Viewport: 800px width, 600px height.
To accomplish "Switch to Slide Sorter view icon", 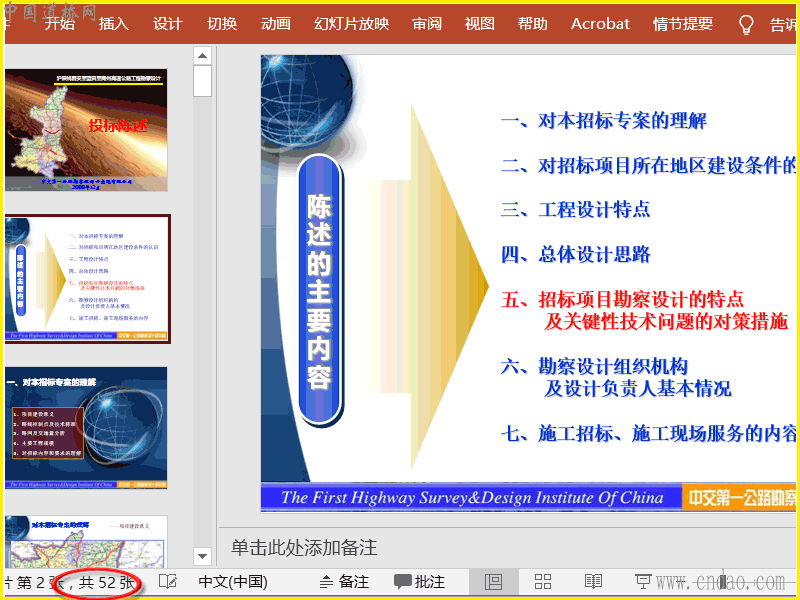I will coord(543,582).
